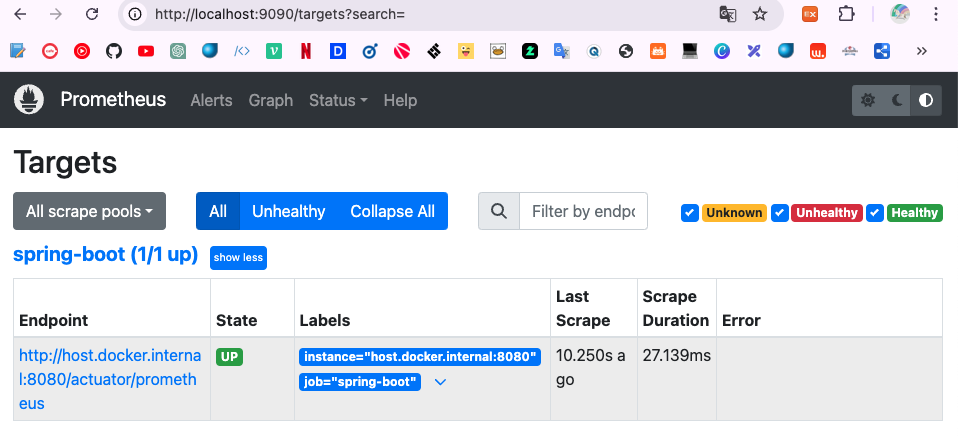The width and height of the screenshot is (958, 436).
Task: Go to Alerts in navbar
Action: [x=211, y=100]
